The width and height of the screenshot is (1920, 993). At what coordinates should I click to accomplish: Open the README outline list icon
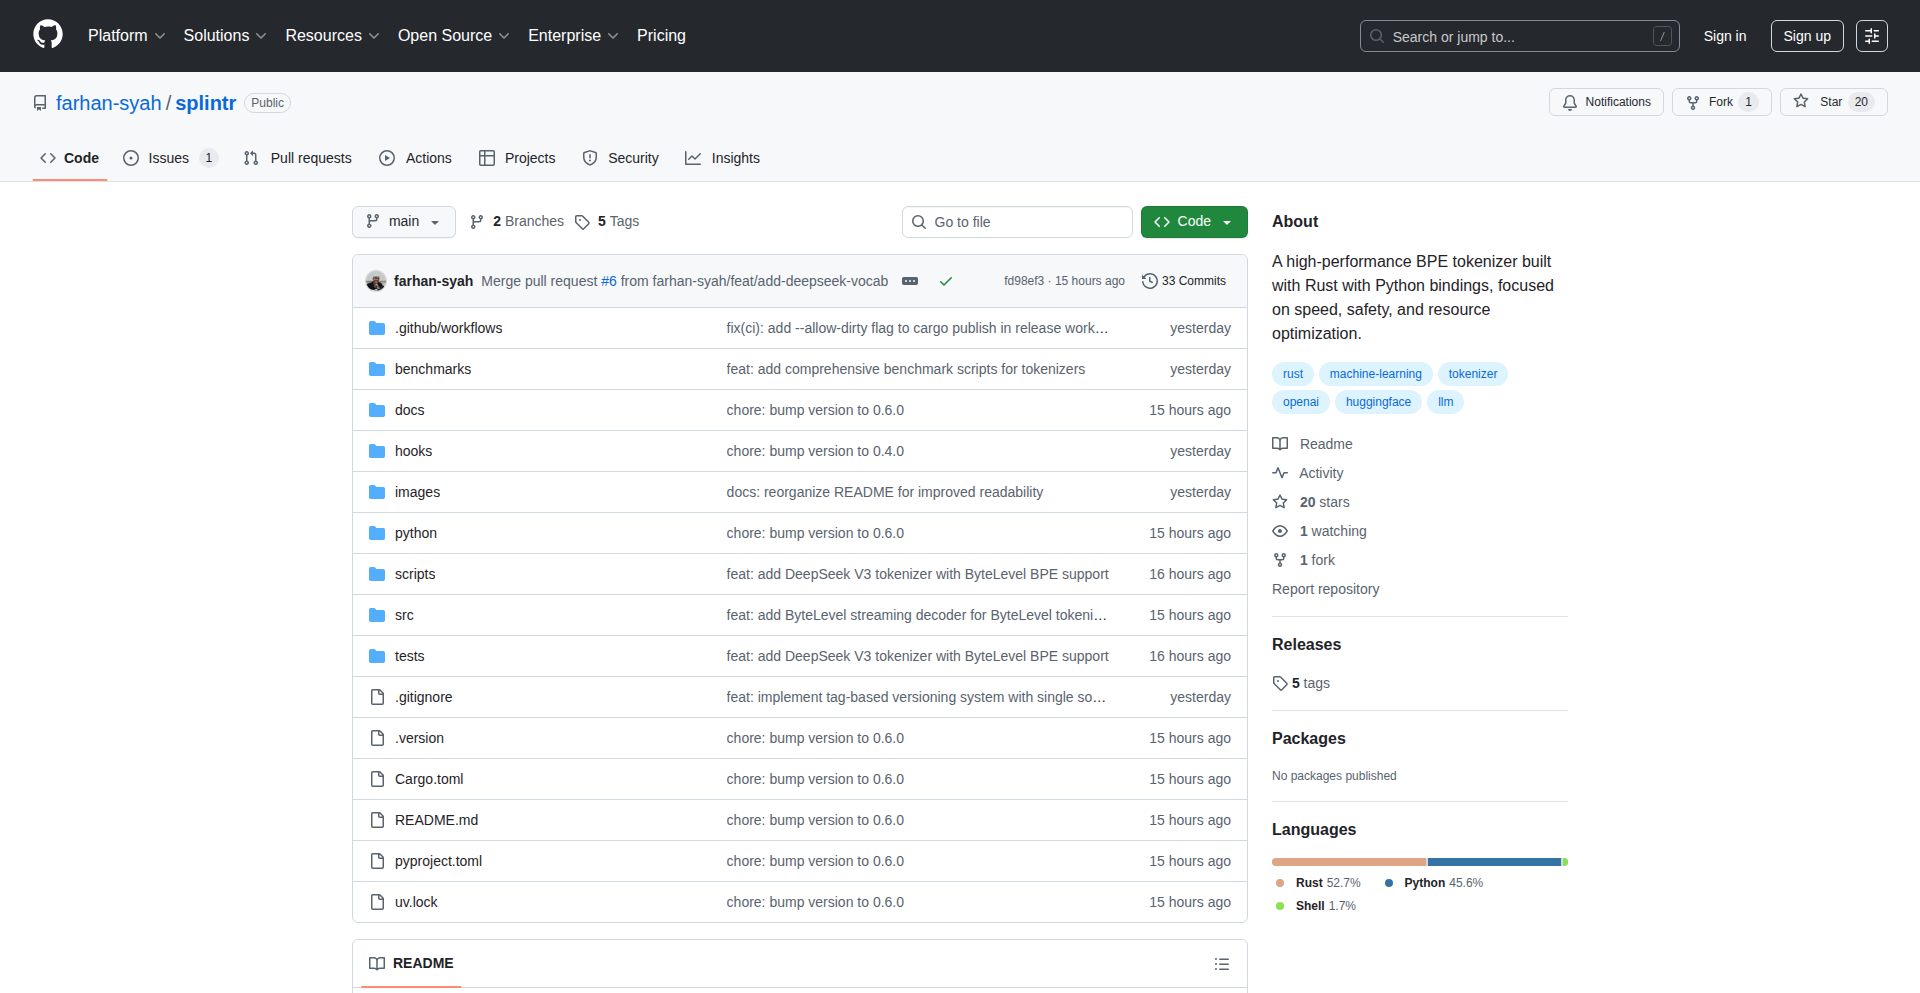point(1221,964)
